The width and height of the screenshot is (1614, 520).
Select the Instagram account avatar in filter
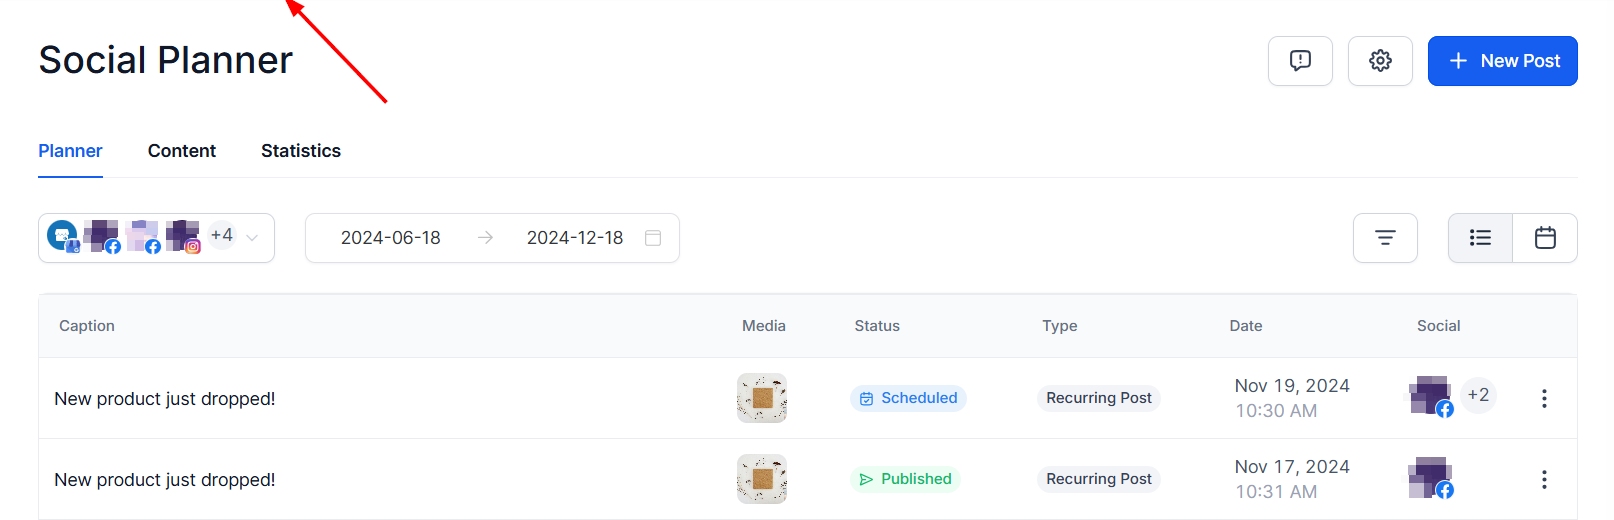pos(183,237)
